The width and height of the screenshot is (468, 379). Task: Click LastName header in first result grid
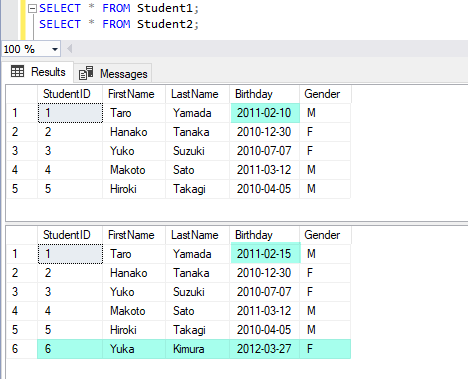pyautogui.click(x=198, y=94)
